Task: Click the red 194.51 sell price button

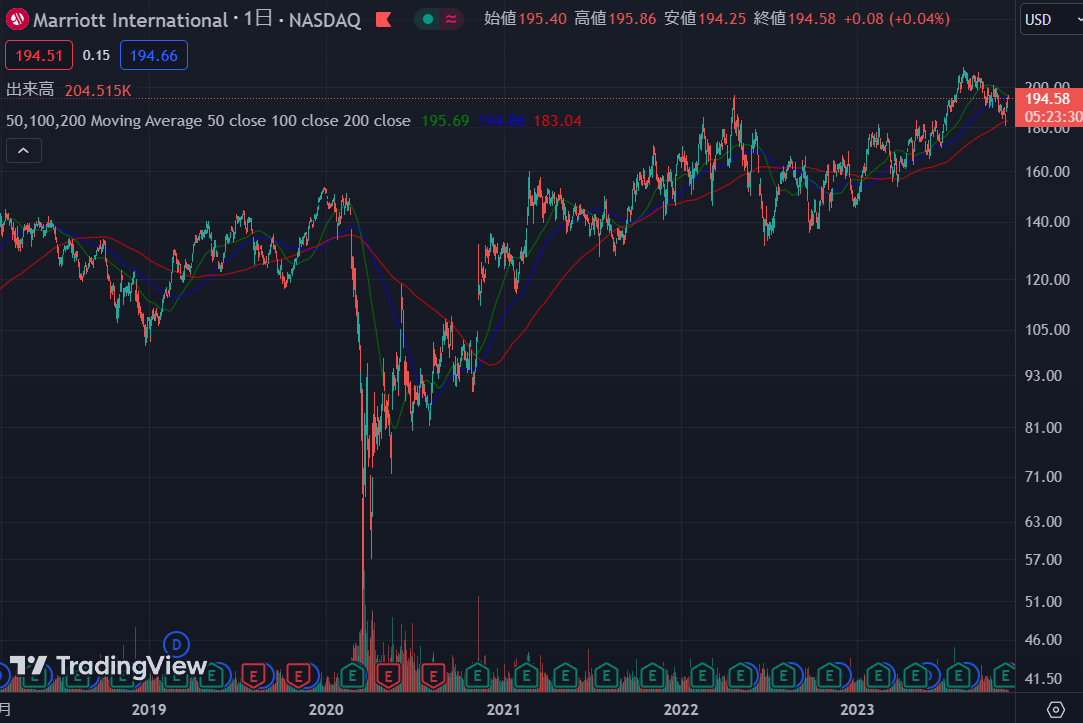Action: point(39,55)
